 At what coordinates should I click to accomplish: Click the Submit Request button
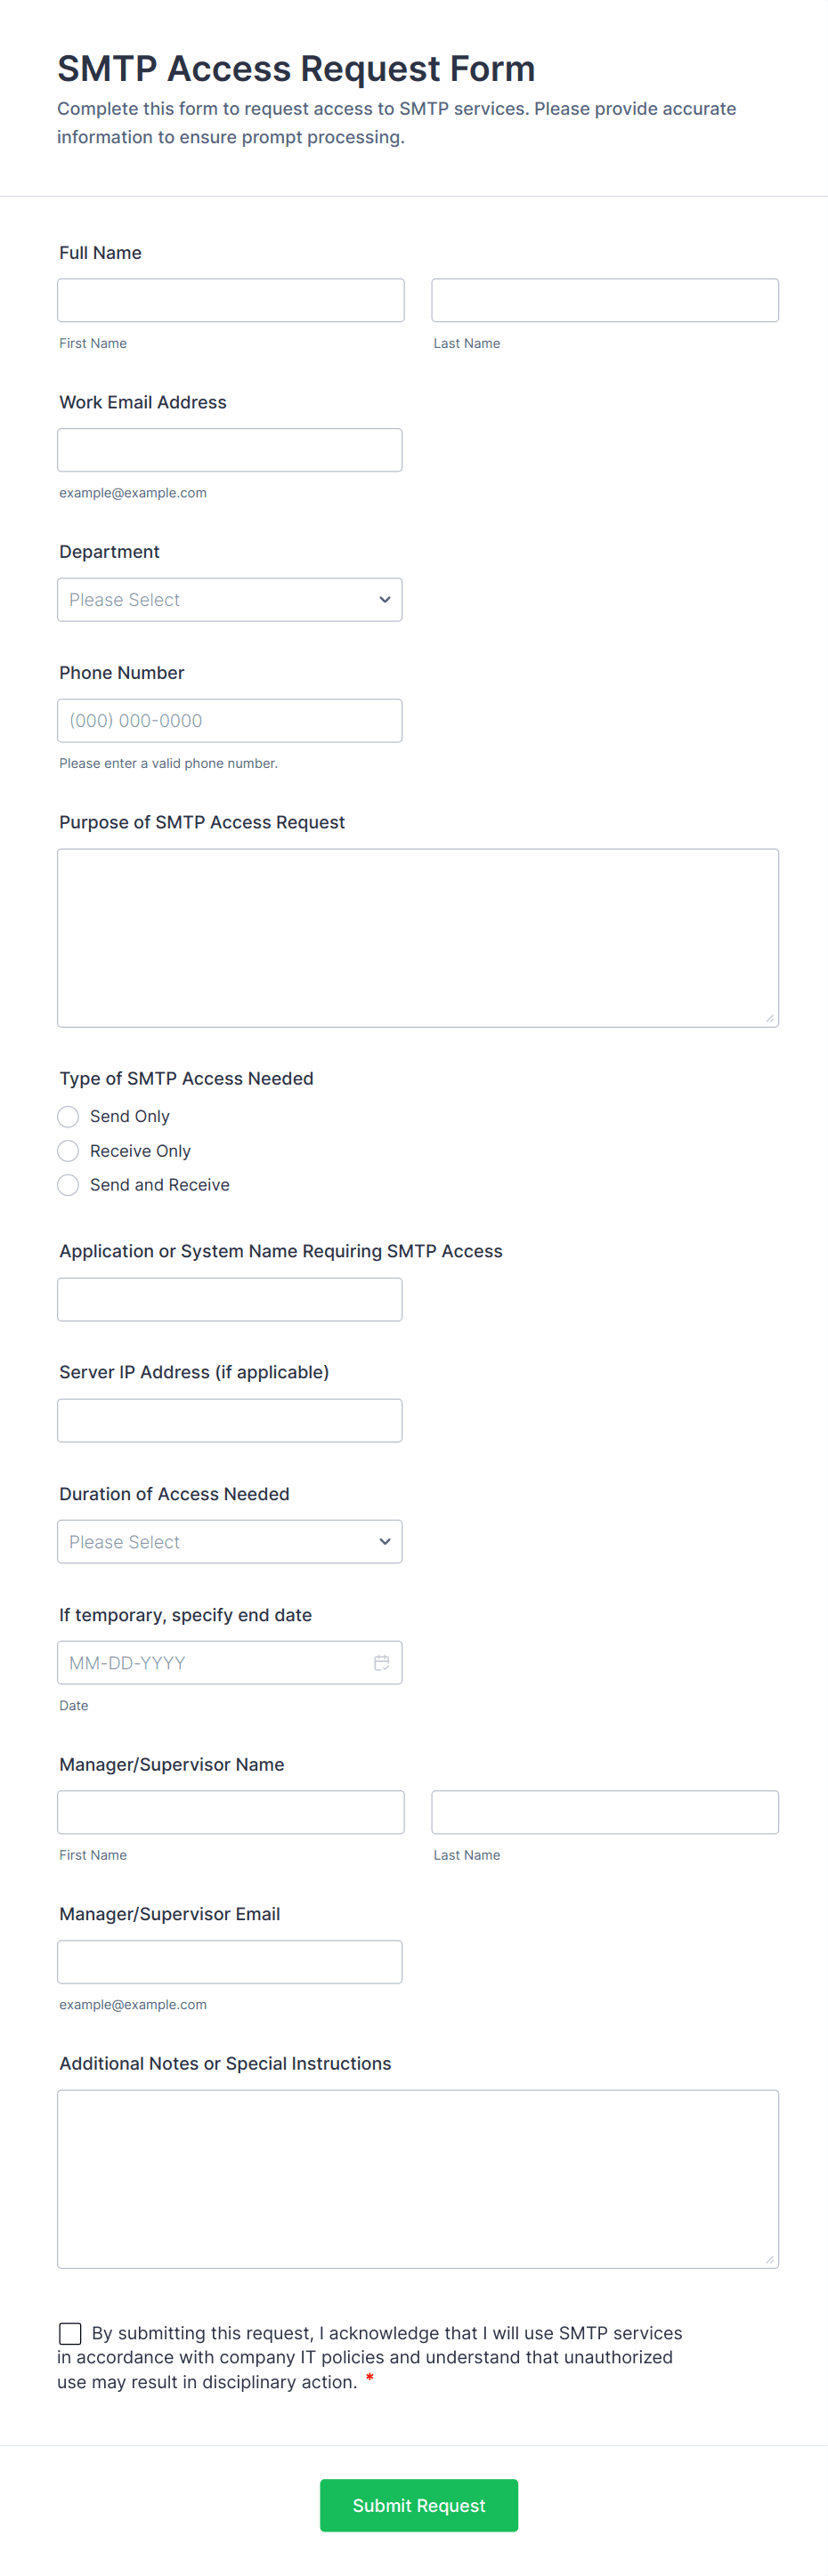pos(418,2505)
